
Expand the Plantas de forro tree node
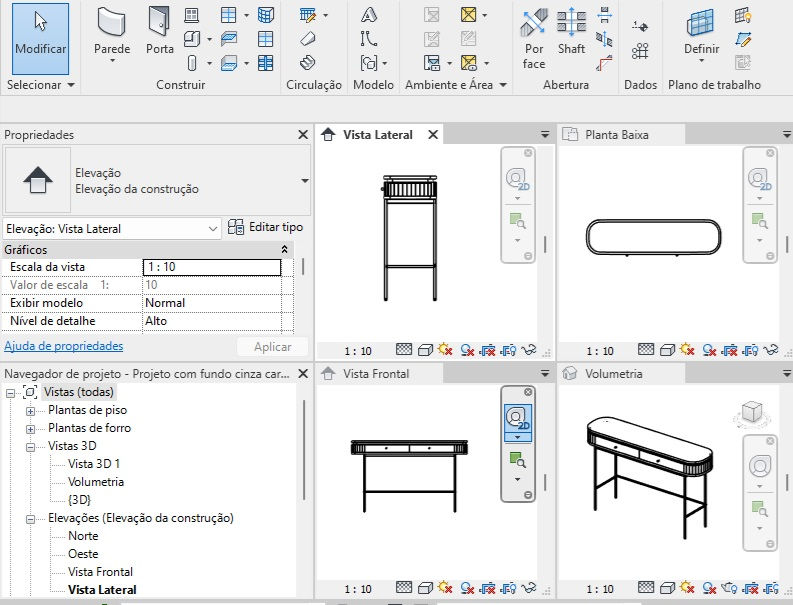pos(30,429)
